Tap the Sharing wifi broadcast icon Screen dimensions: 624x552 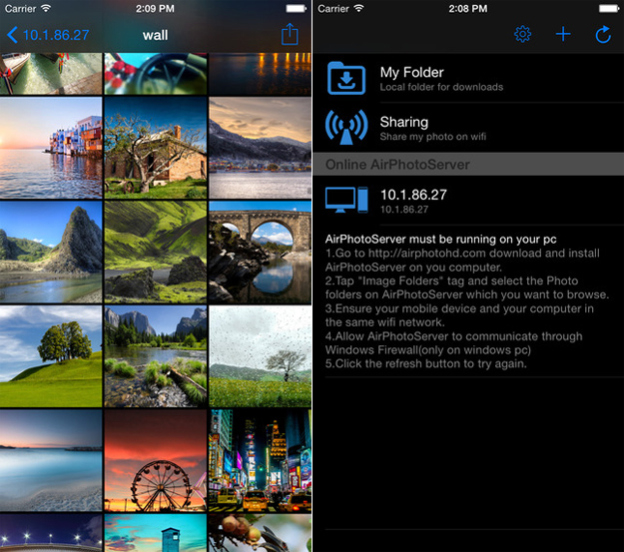(x=347, y=128)
